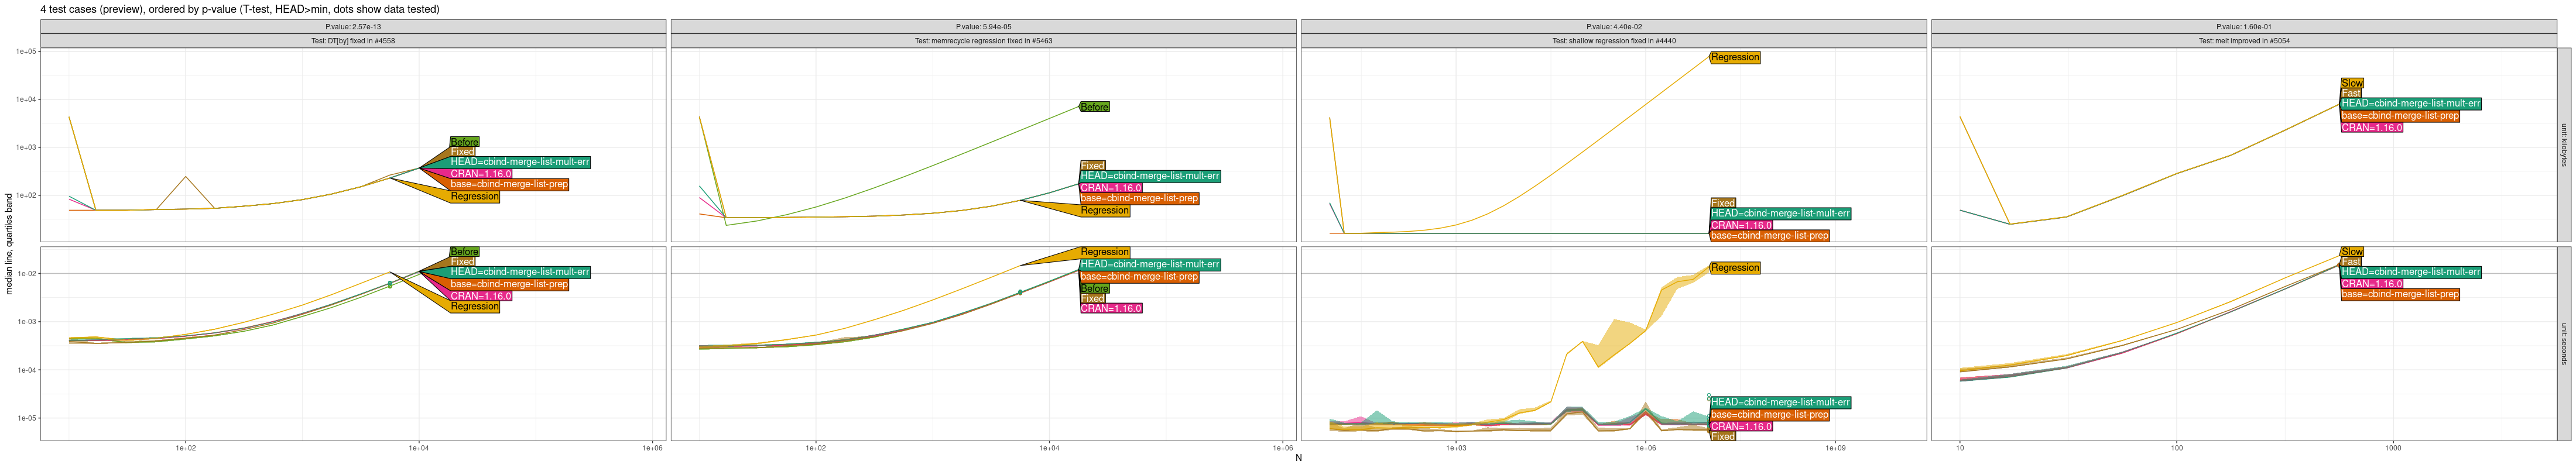Viewport: 2576px width, 468px height.
Task: Click base=cbind-merge-list-prep label in shallow seconds panel
Action: [1769, 415]
